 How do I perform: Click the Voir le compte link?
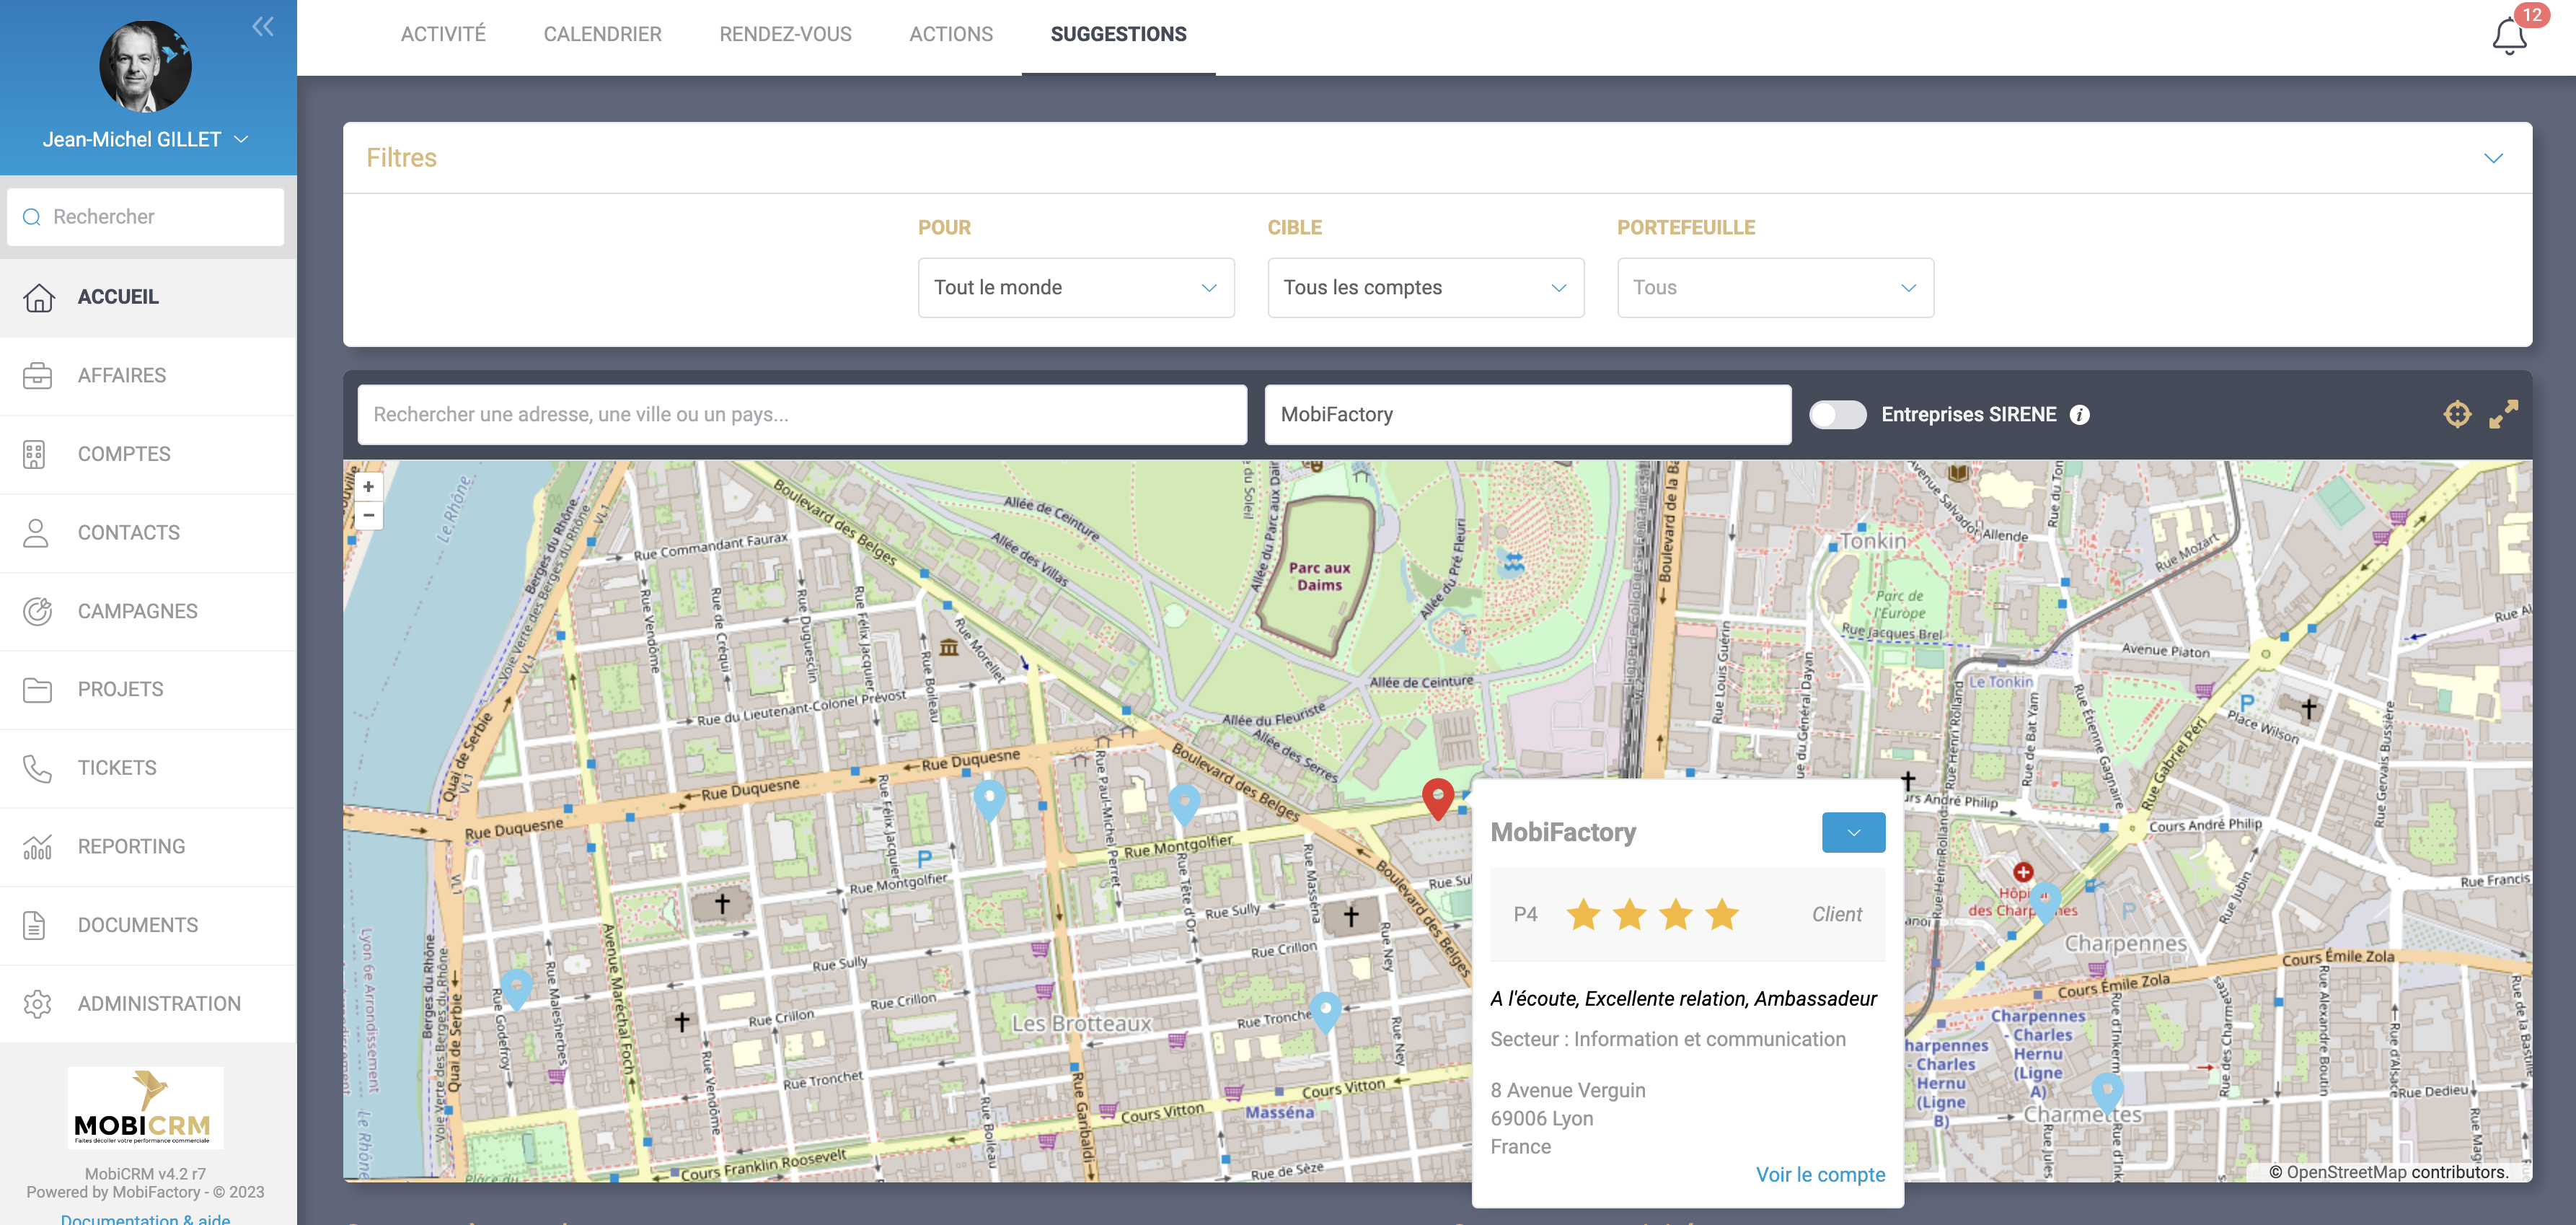point(1820,1175)
